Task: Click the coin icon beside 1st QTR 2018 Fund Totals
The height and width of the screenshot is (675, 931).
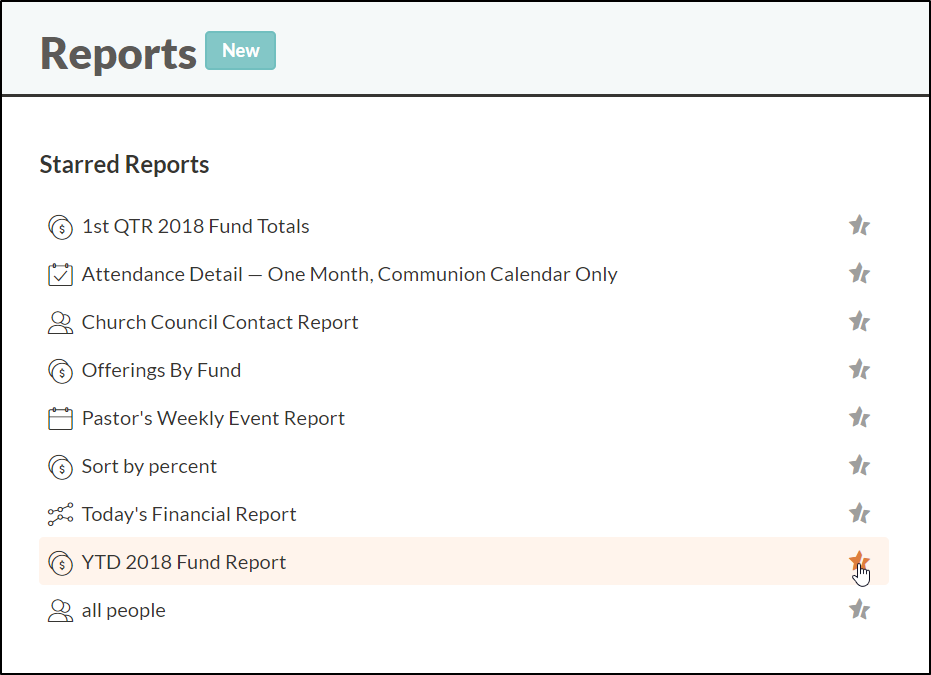Action: tap(60, 227)
